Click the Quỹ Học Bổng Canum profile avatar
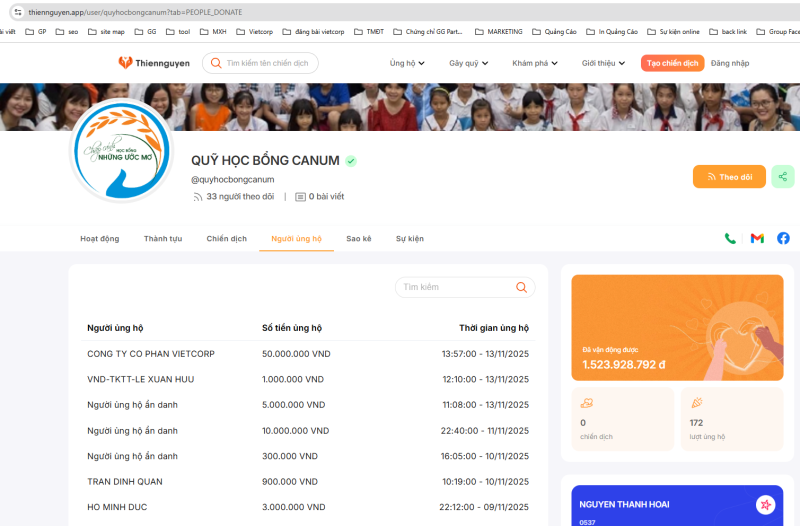 click(x=122, y=151)
